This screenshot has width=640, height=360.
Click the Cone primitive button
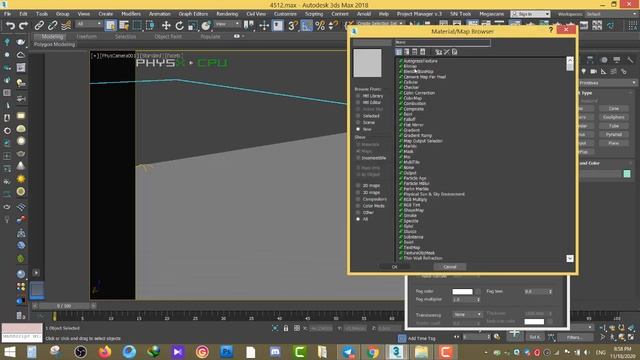[x=614, y=109]
